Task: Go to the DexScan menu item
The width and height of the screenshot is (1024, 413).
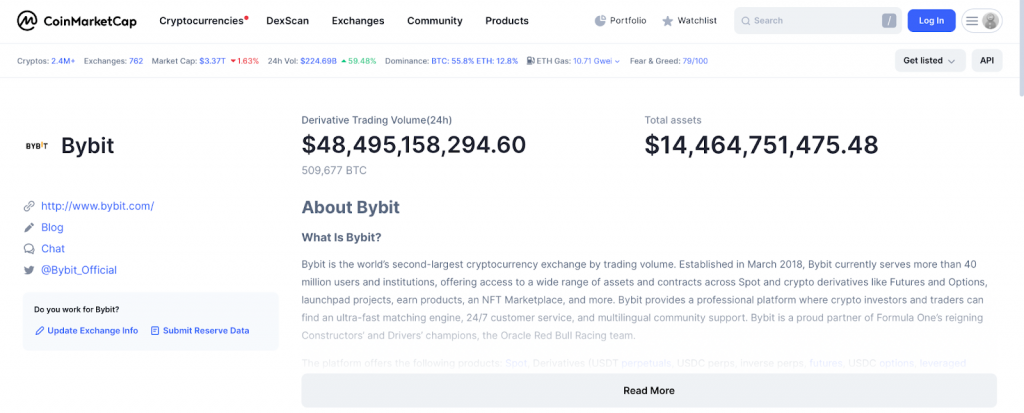Action: (x=287, y=20)
